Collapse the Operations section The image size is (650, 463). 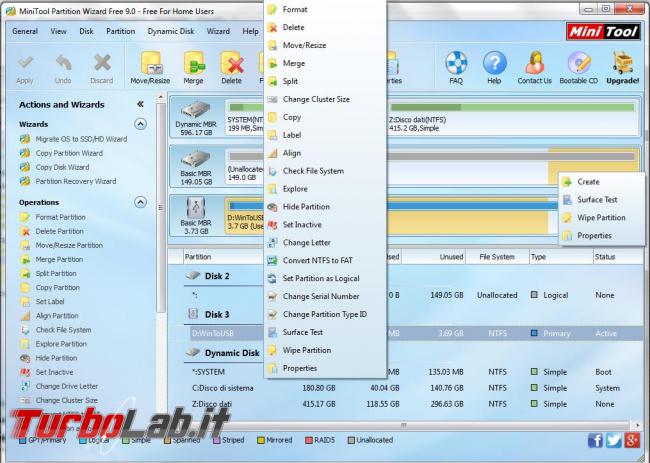[141, 202]
